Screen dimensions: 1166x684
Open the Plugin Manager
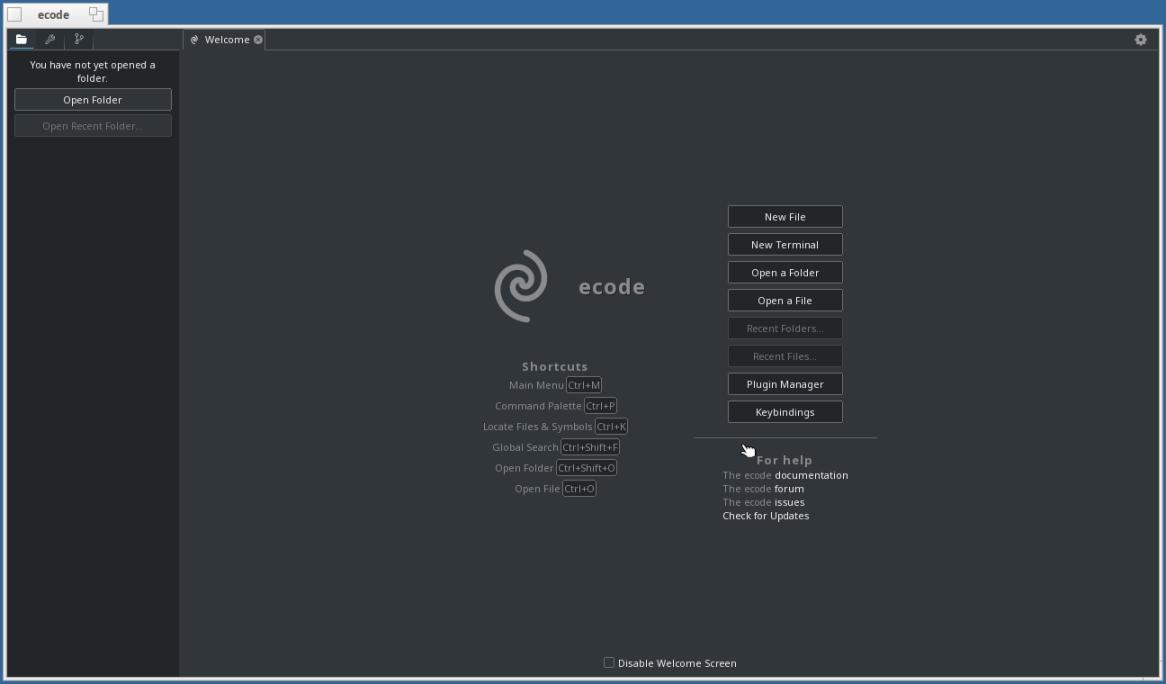pyautogui.click(x=785, y=384)
